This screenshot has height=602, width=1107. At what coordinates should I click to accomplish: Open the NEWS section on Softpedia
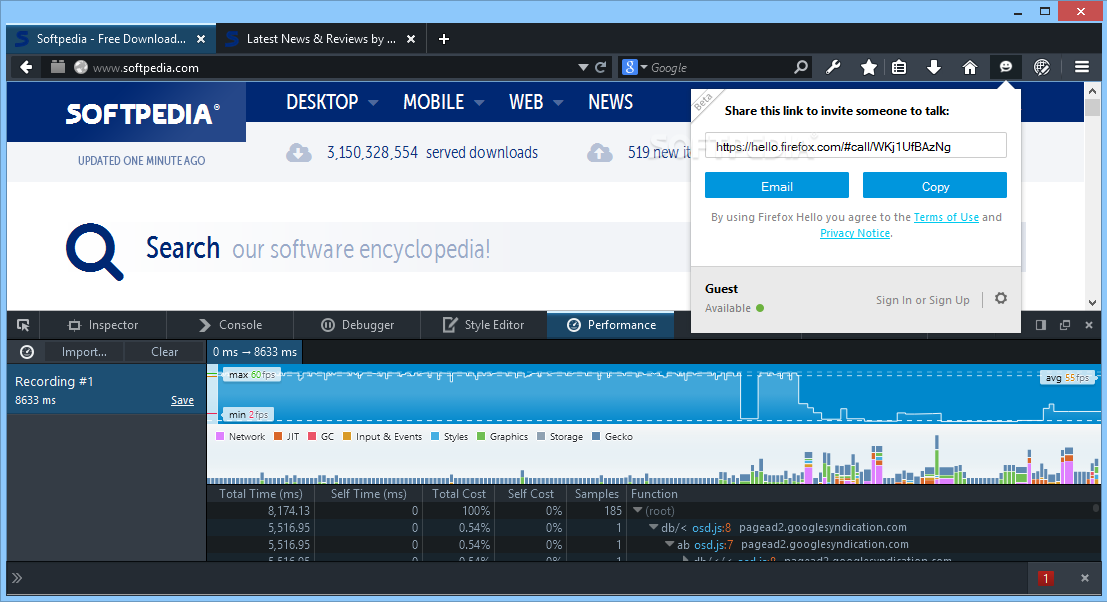[610, 102]
